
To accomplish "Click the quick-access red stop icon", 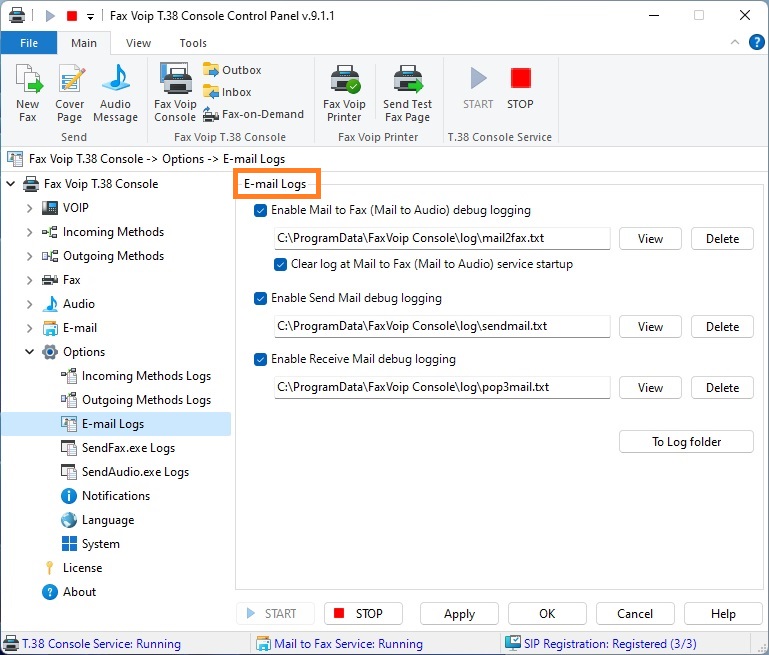I will pyautogui.click(x=72, y=16).
